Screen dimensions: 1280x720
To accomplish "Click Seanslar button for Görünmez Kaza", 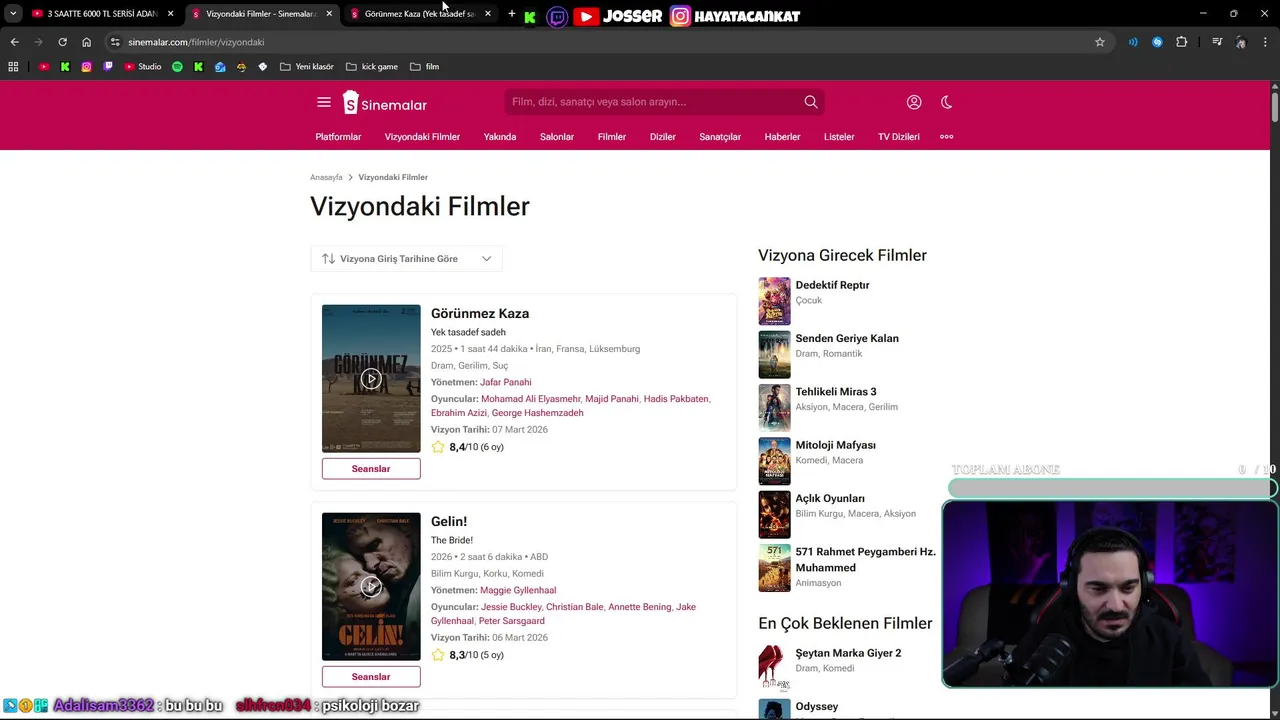I will [371, 469].
